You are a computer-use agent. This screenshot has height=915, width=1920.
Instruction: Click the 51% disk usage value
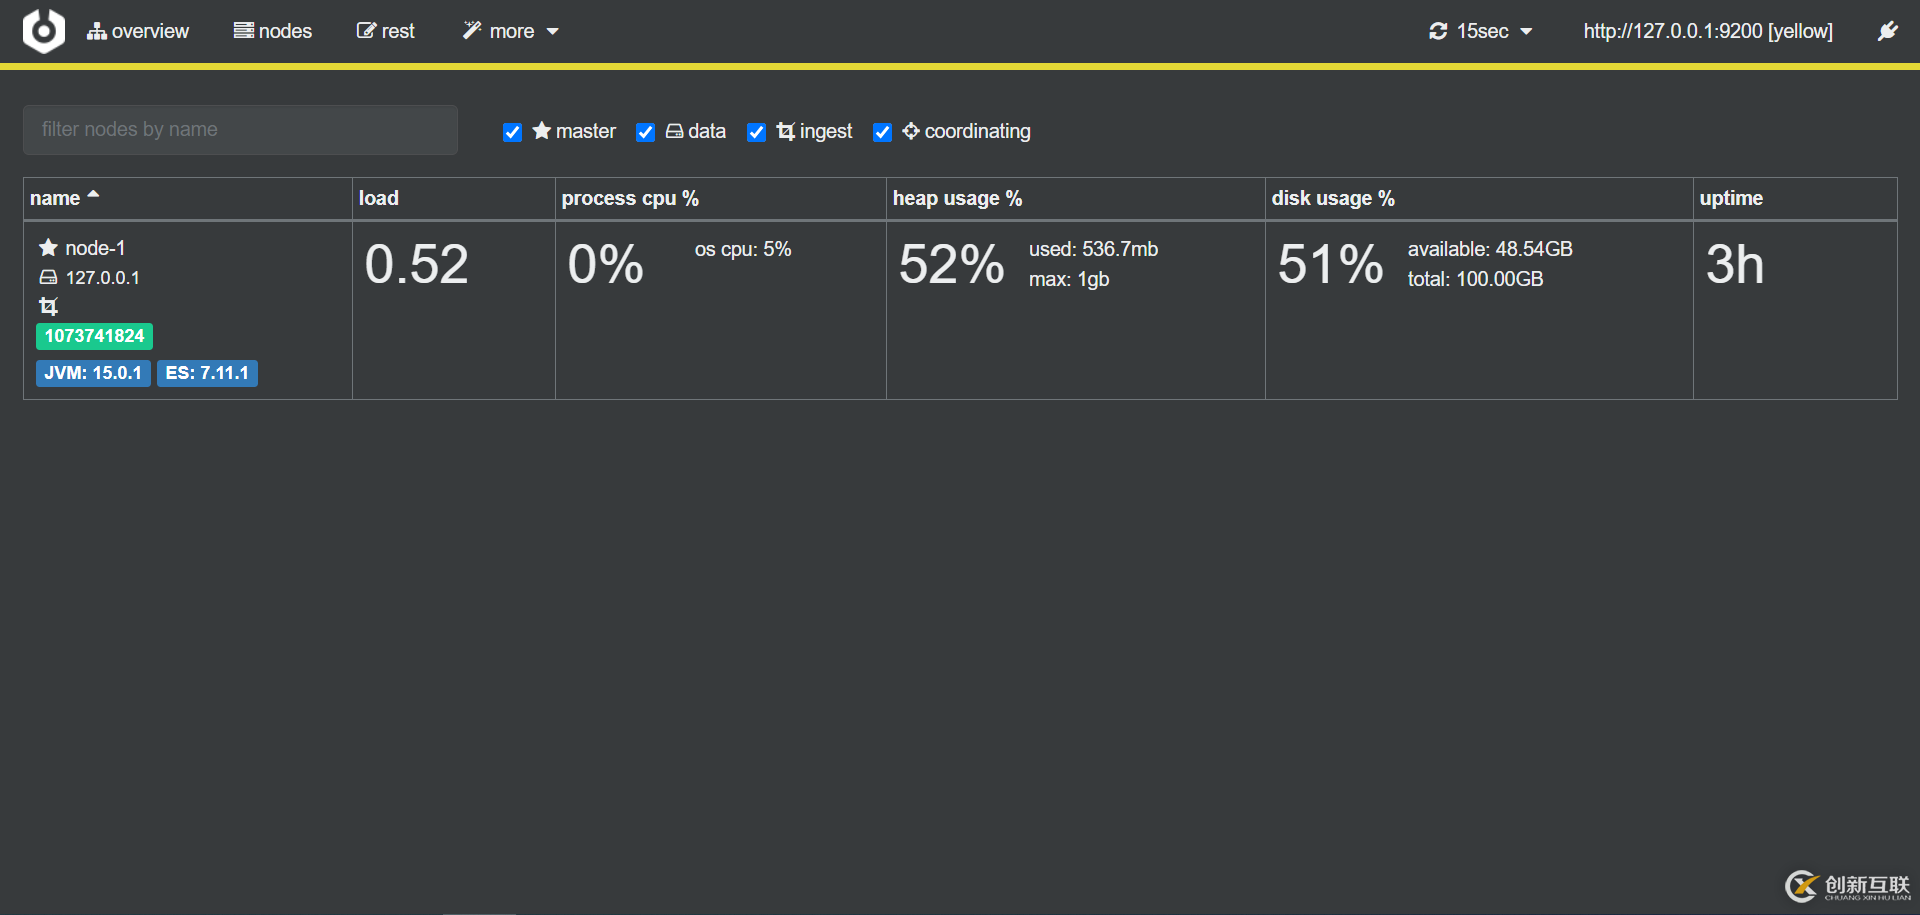click(1330, 265)
